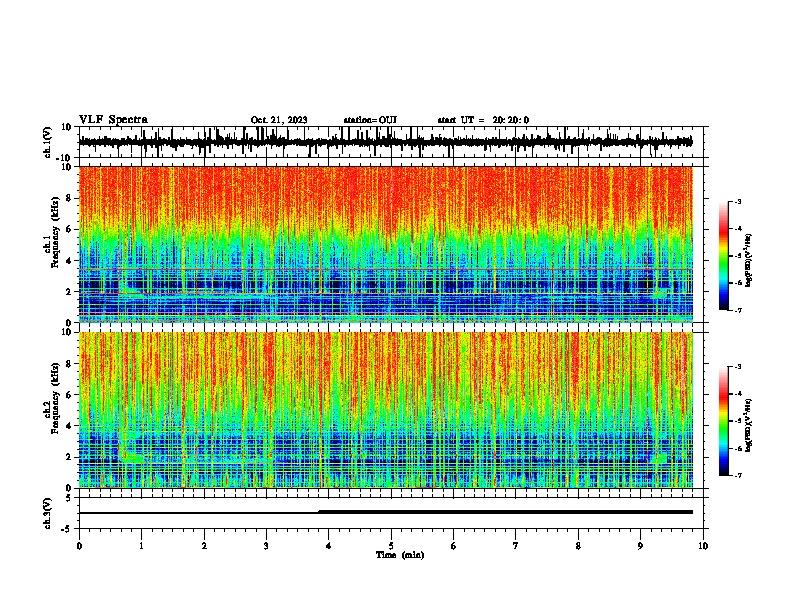Viewport: 792px width, 612px height.
Task: Click the ch.3(V) black signal line
Action: 386,512
